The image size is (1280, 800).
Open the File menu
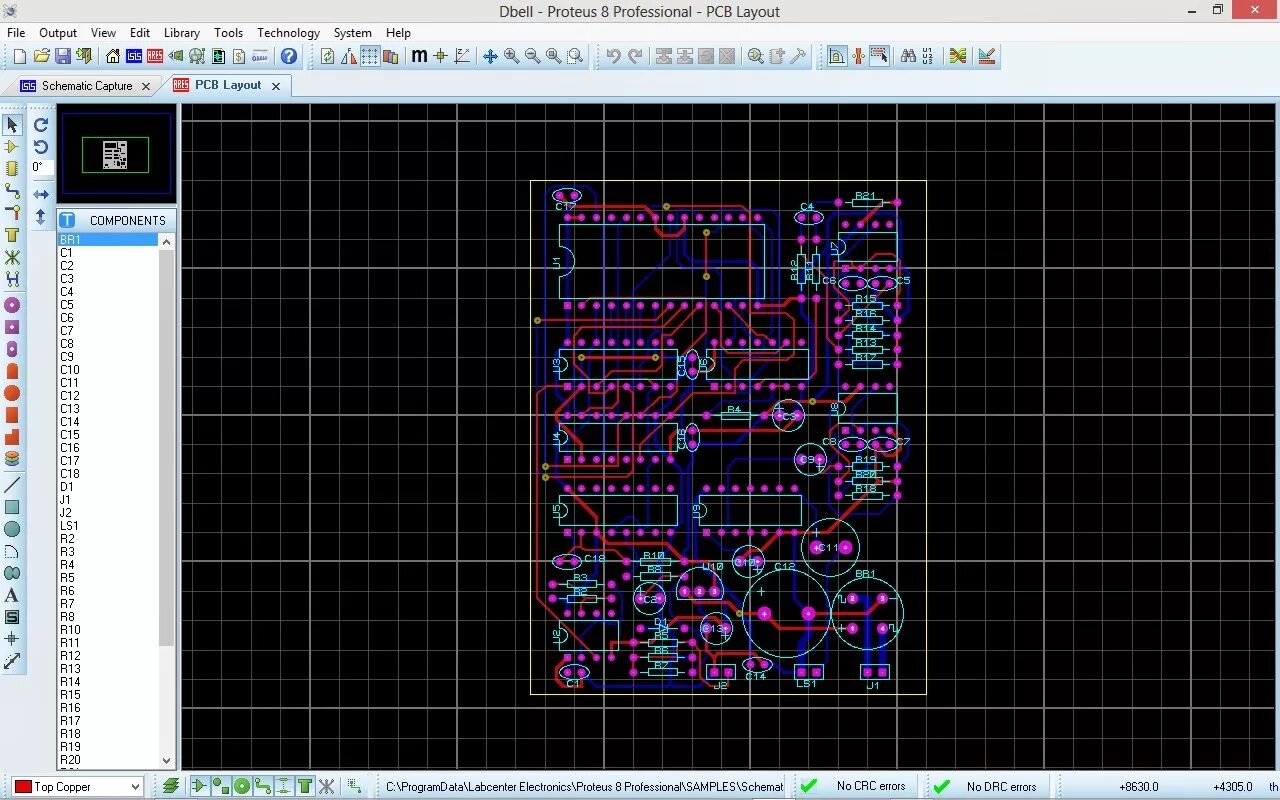(16, 33)
